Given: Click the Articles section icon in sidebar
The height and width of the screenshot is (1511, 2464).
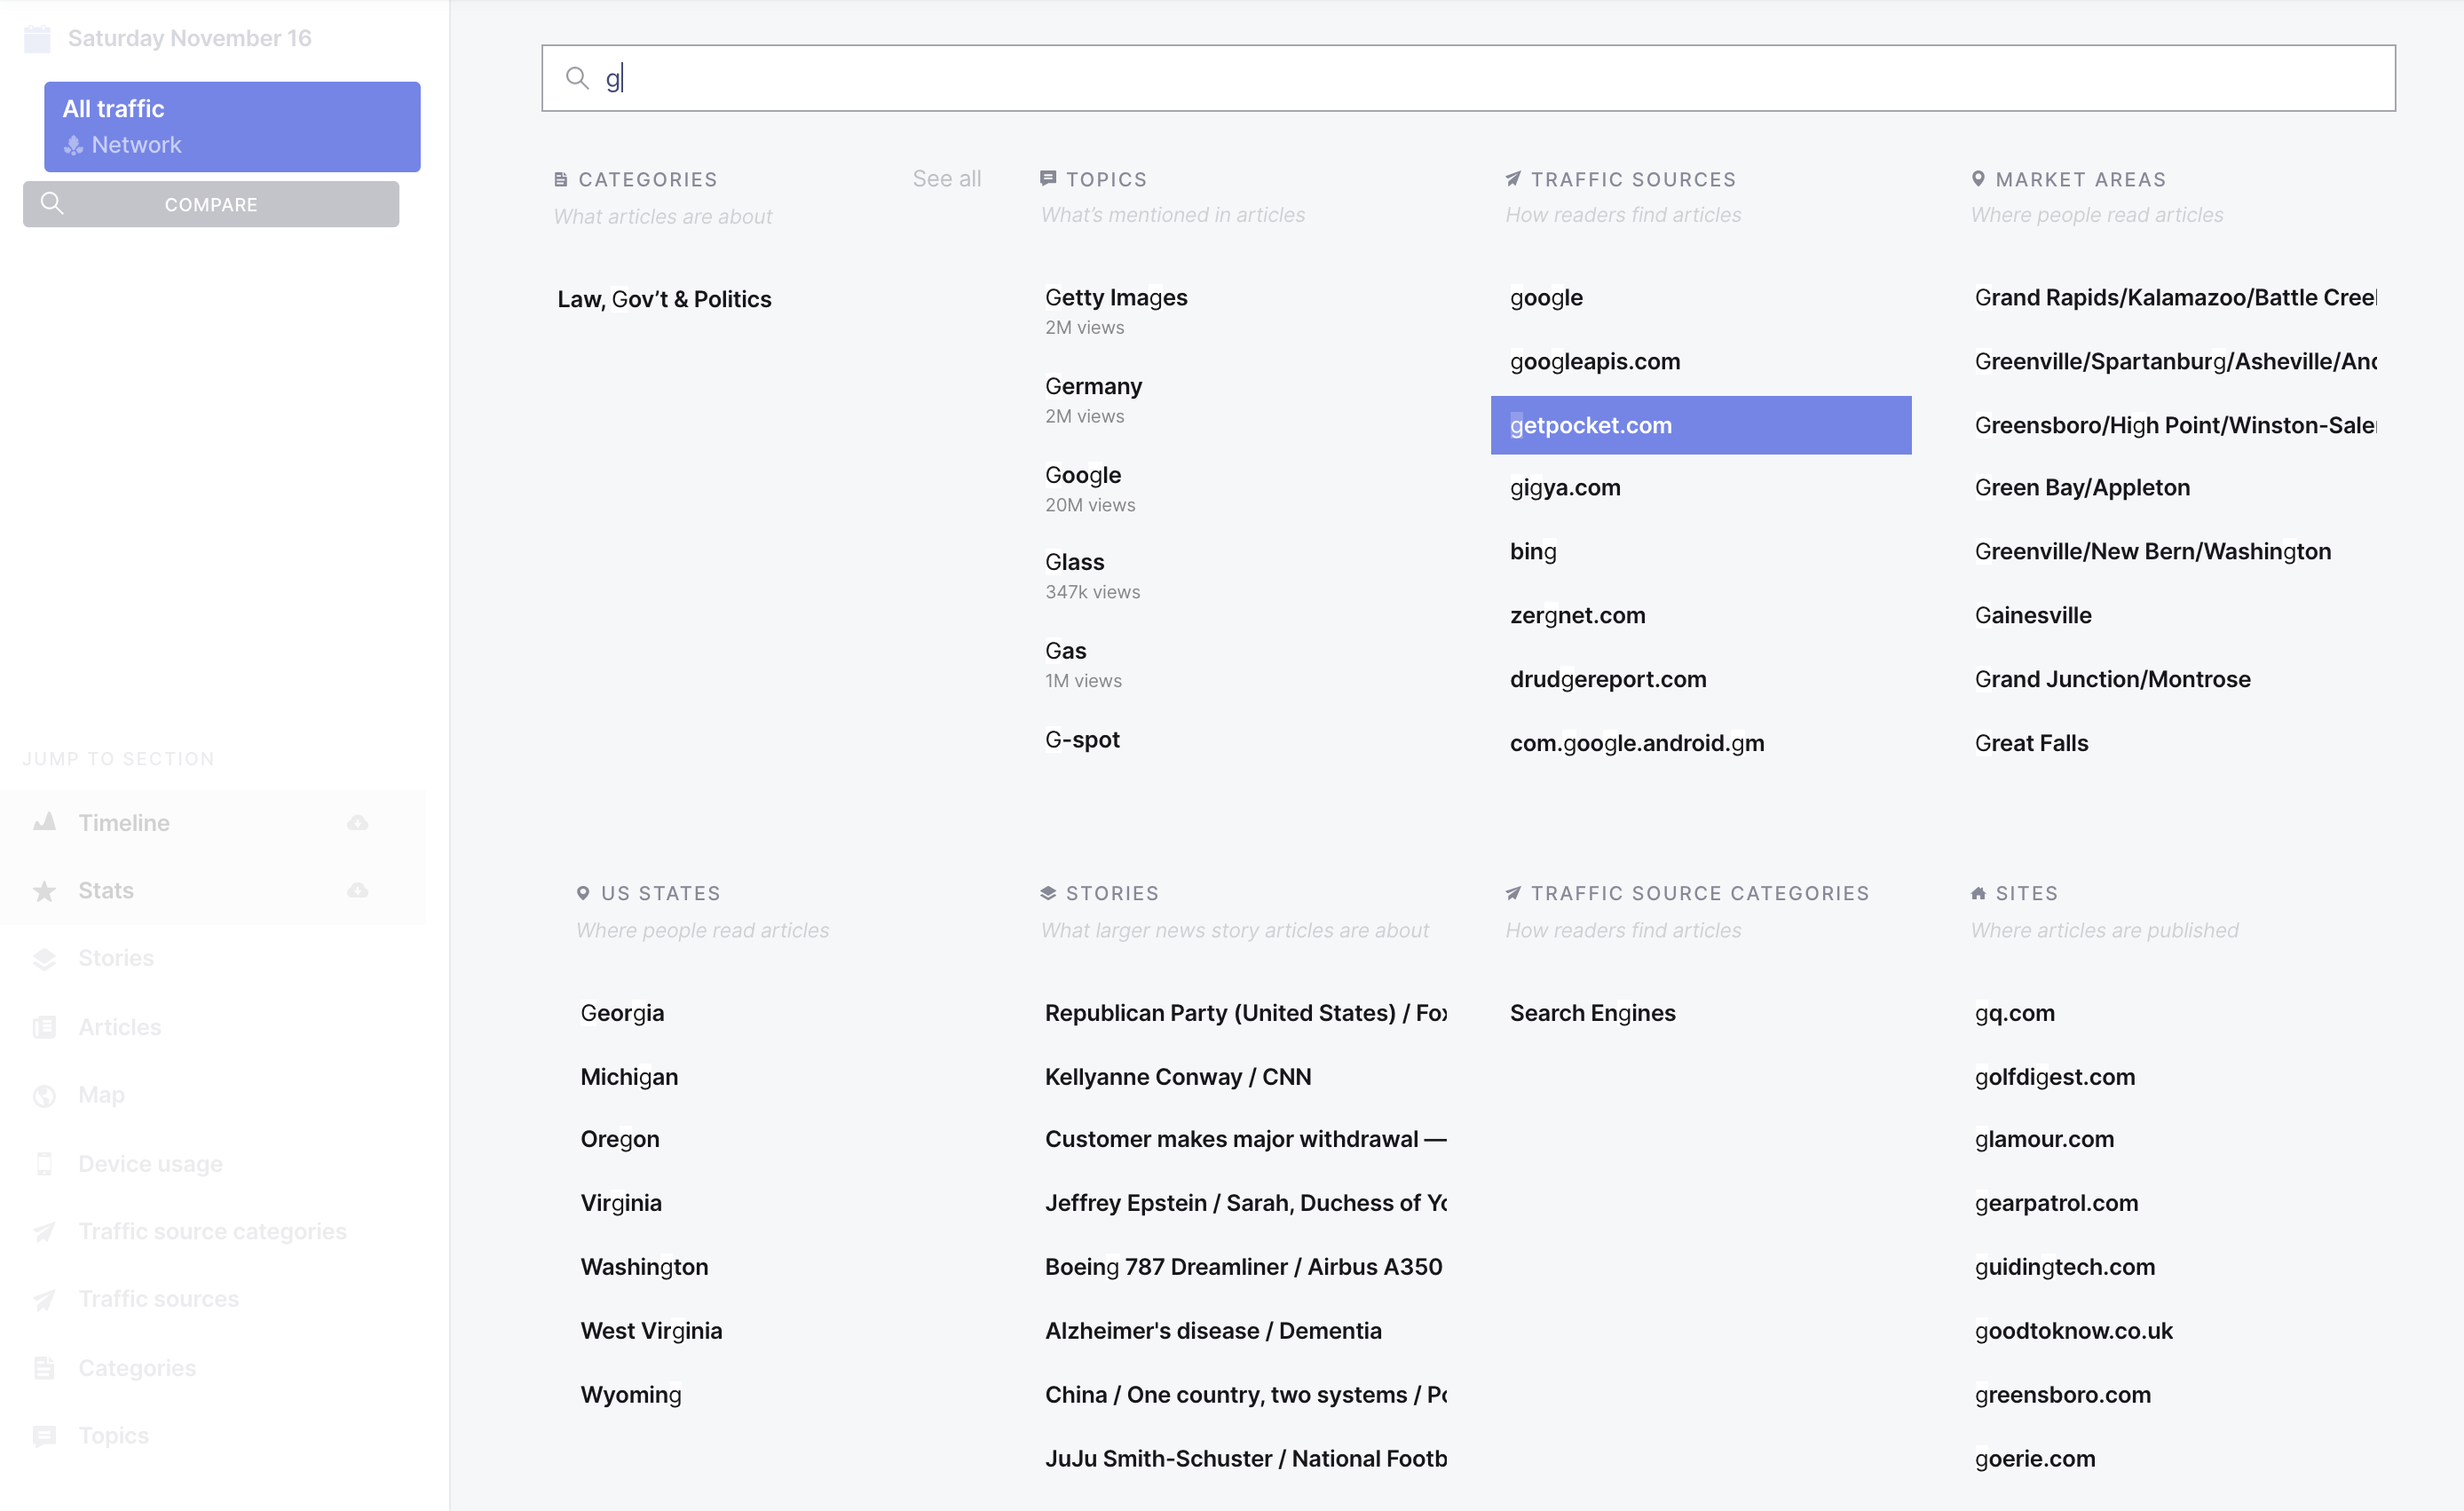Looking at the screenshot, I should coord(46,1026).
